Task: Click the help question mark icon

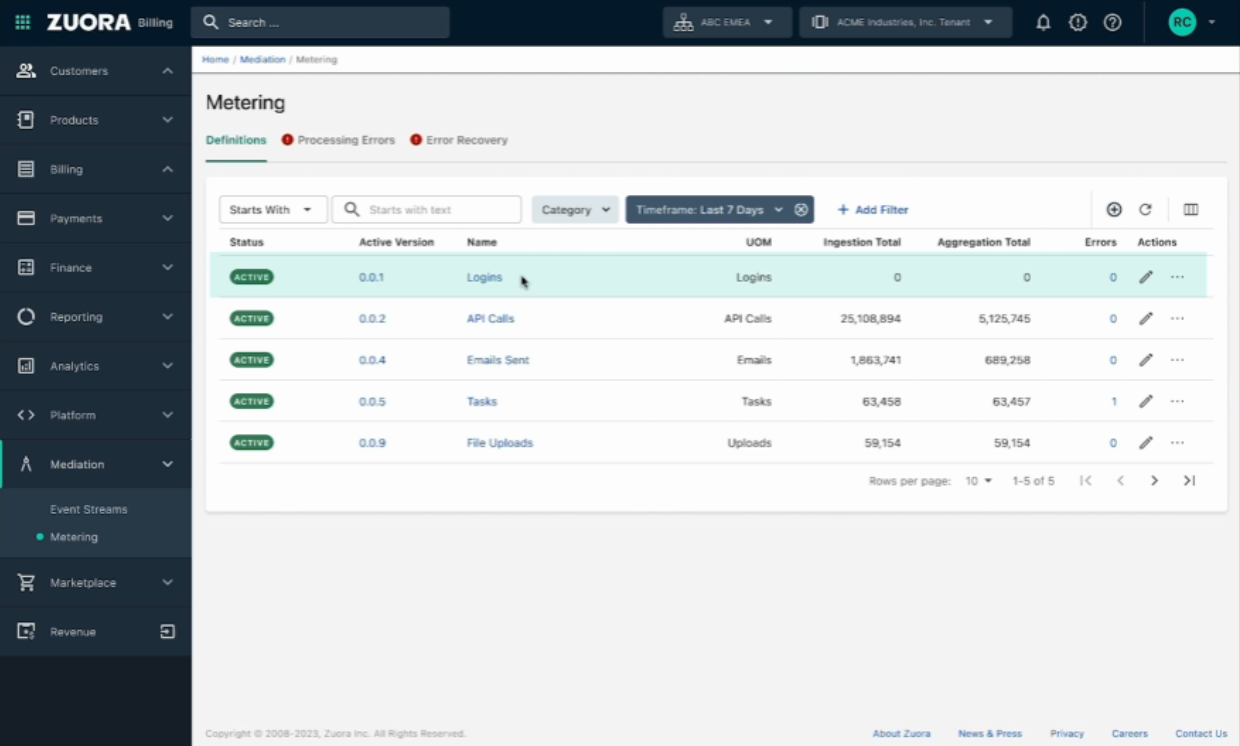Action: 1112,22
